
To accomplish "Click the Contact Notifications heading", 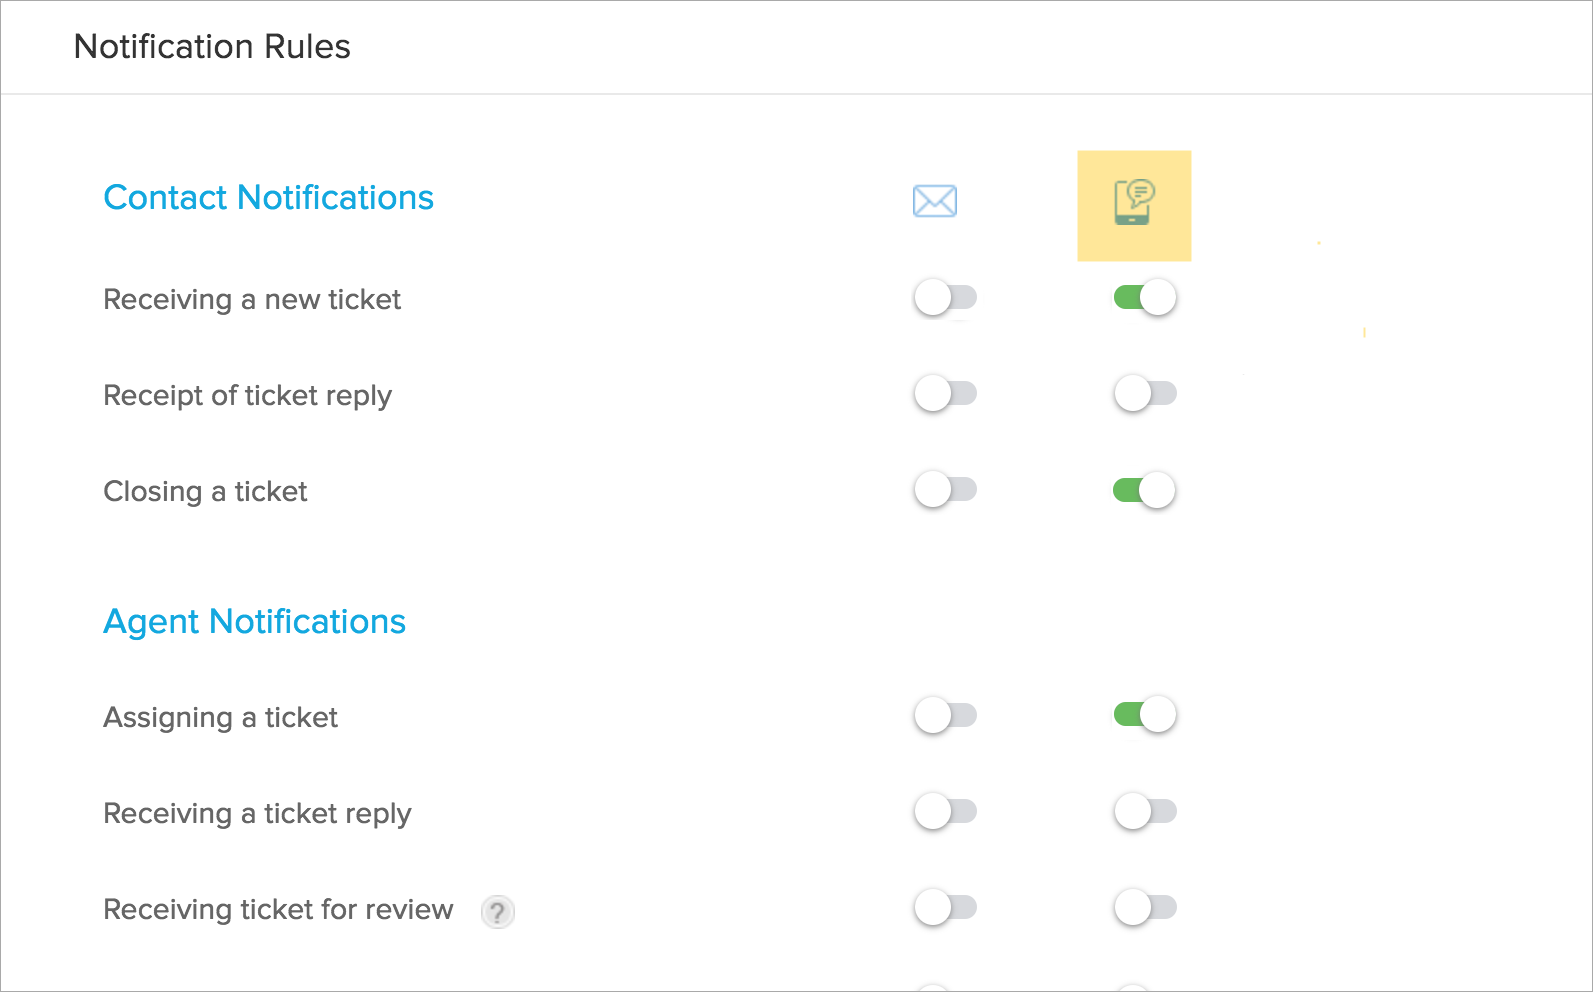I will pyautogui.click(x=268, y=198).
